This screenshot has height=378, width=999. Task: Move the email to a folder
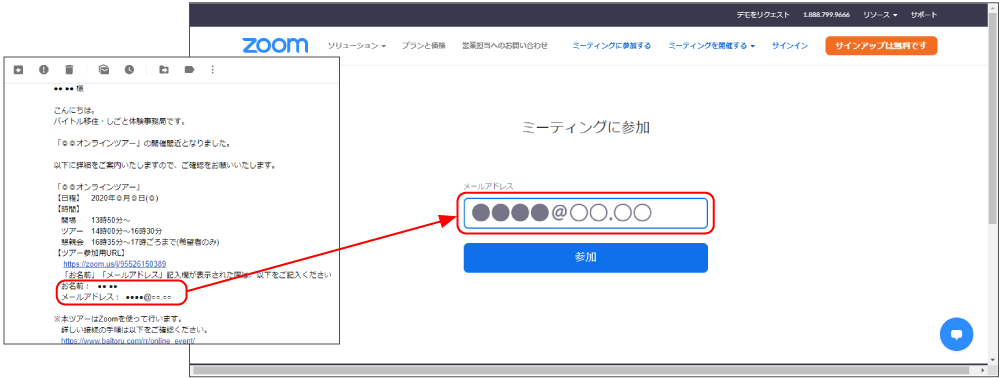tap(164, 69)
